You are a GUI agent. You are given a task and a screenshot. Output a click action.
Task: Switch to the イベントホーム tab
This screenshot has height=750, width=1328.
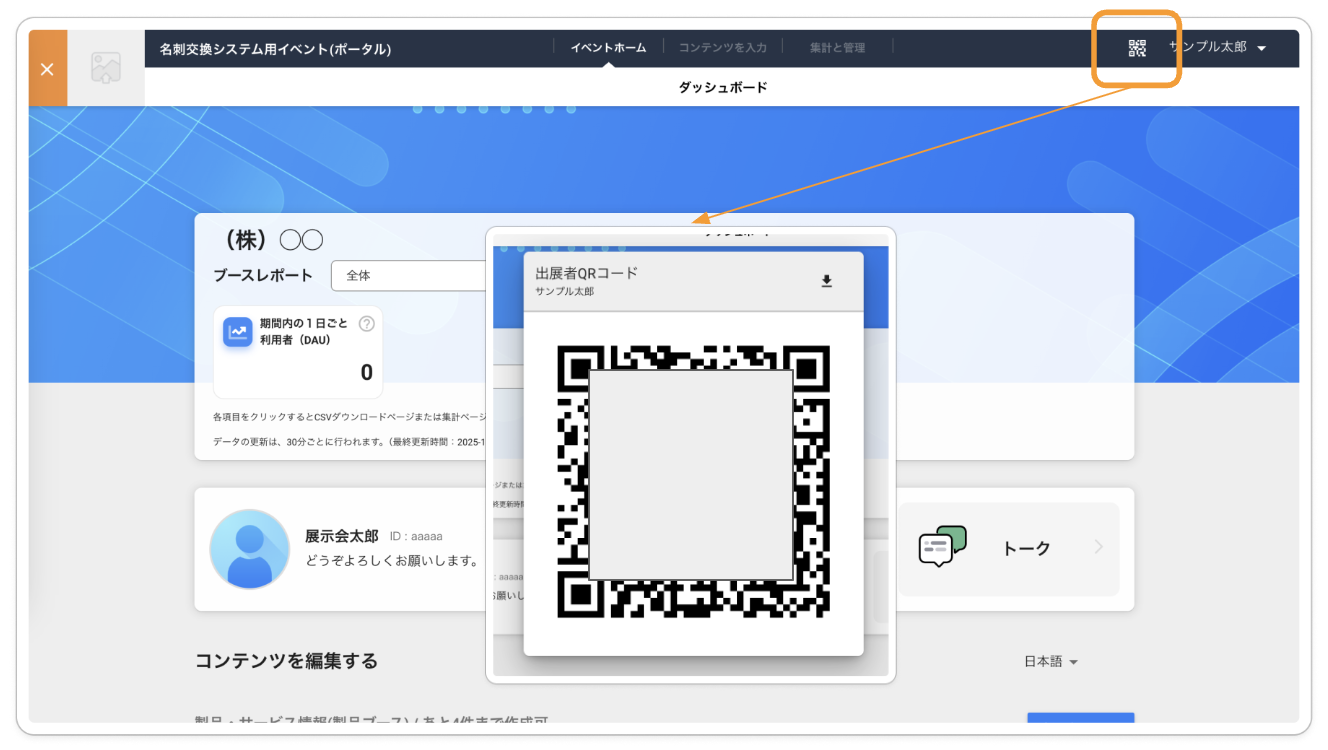(608, 47)
